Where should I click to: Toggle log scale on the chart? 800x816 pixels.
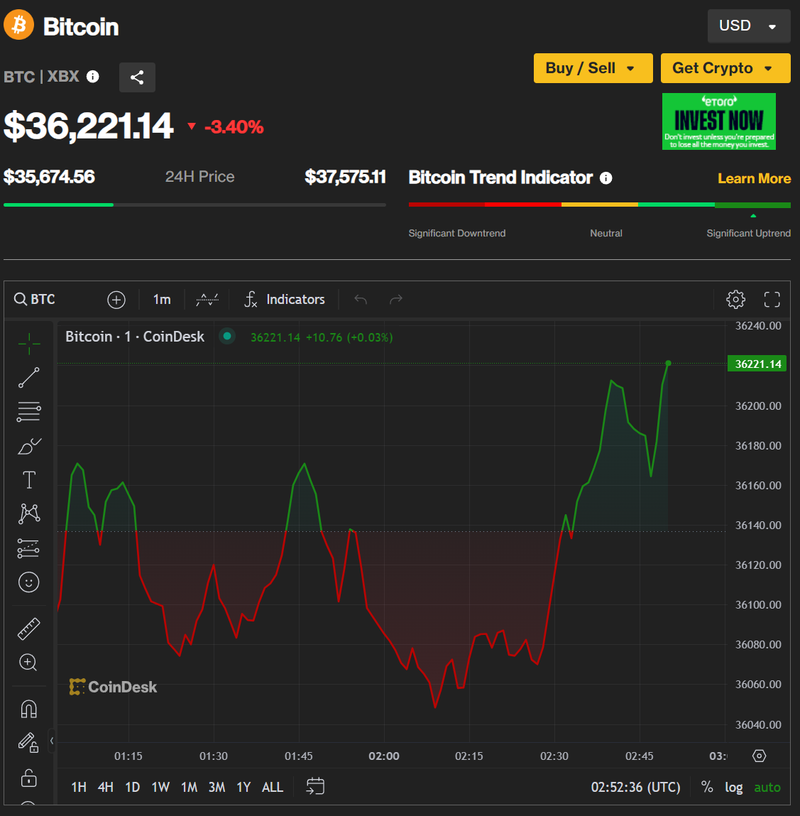pyautogui.click(x=734, y=787)
